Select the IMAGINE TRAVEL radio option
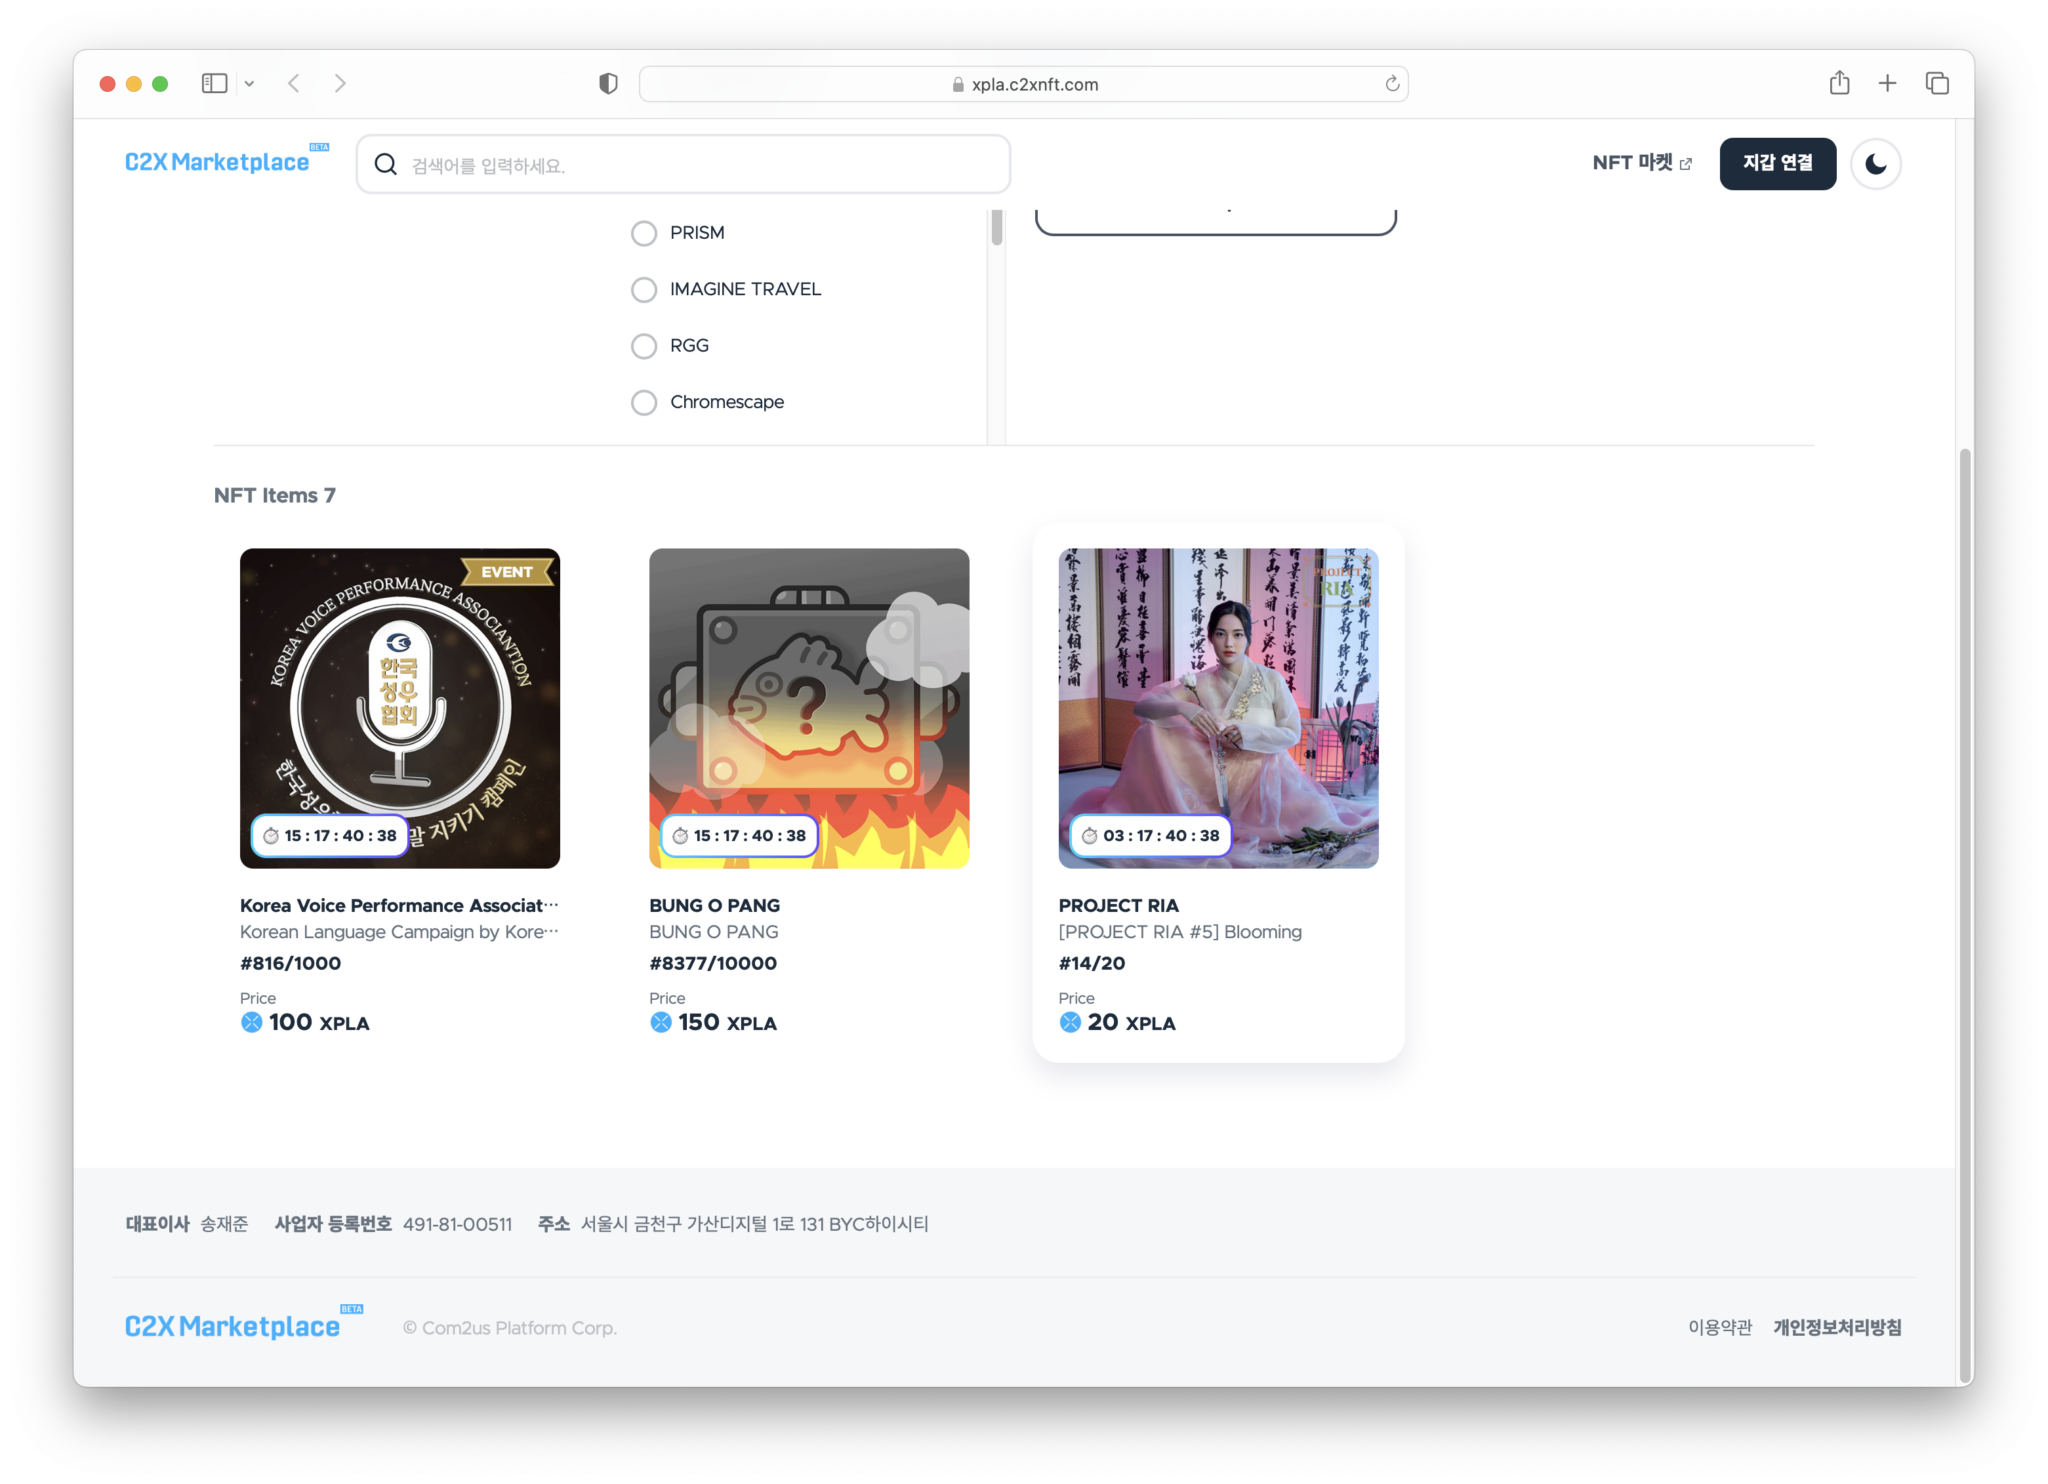 coord(644,290)
